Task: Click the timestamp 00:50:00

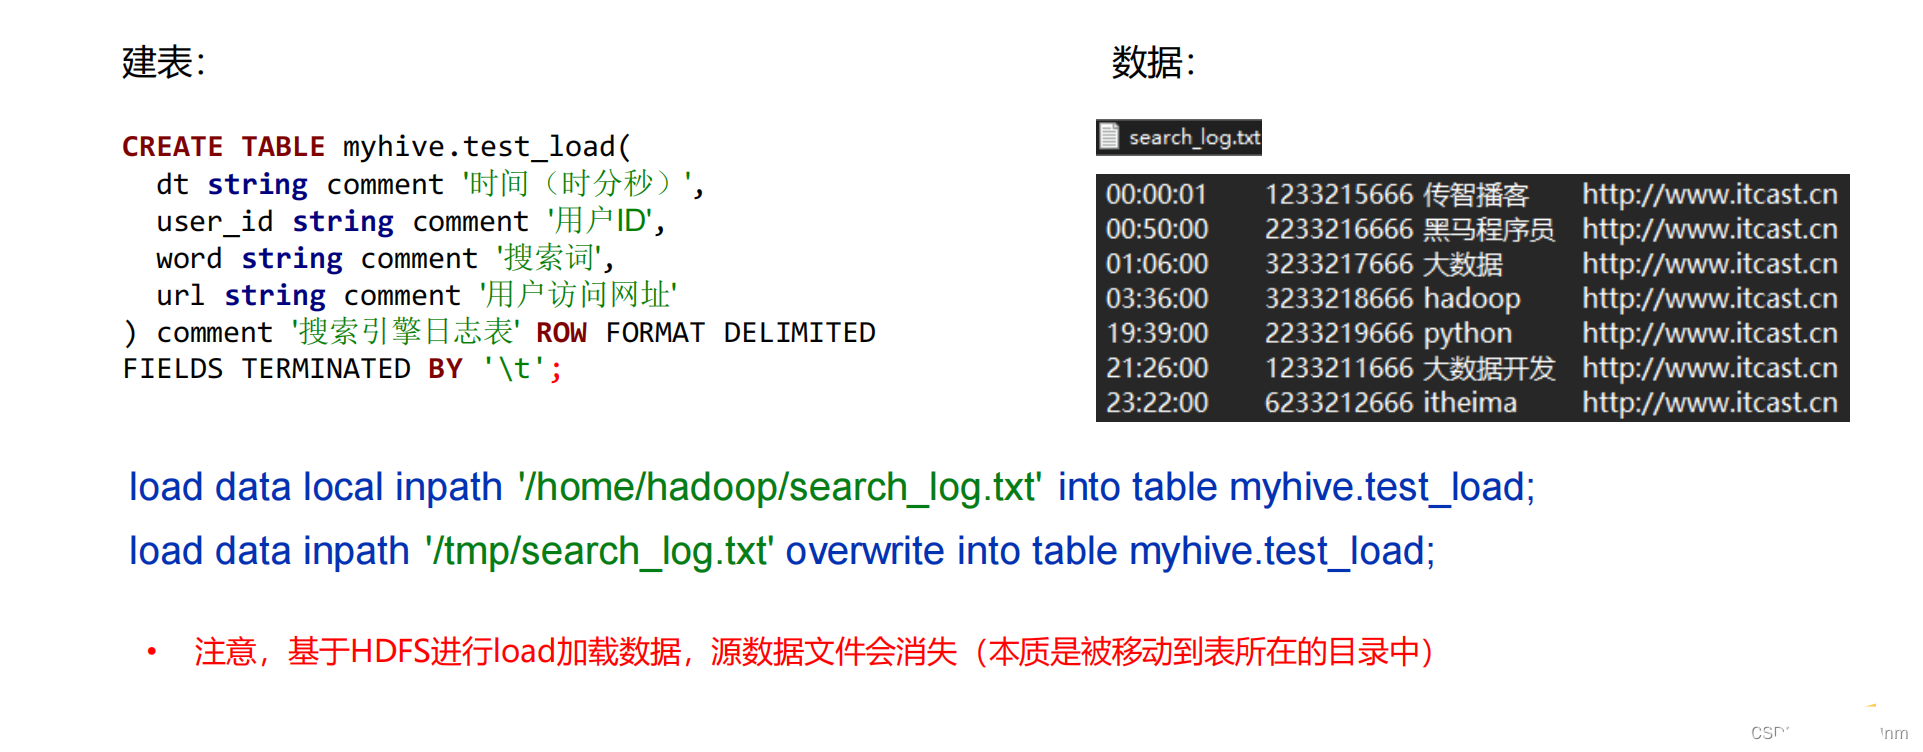Action: 1157,229
